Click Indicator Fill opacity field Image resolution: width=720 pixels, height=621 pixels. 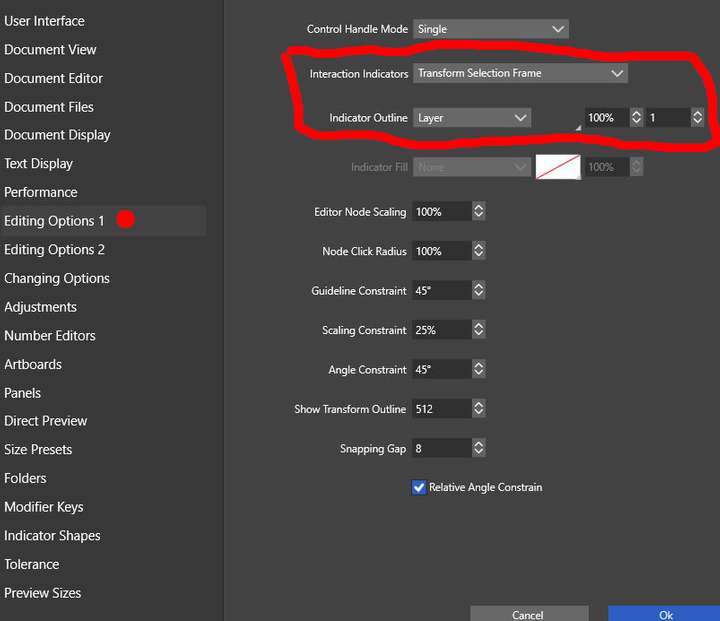(606, 167)
